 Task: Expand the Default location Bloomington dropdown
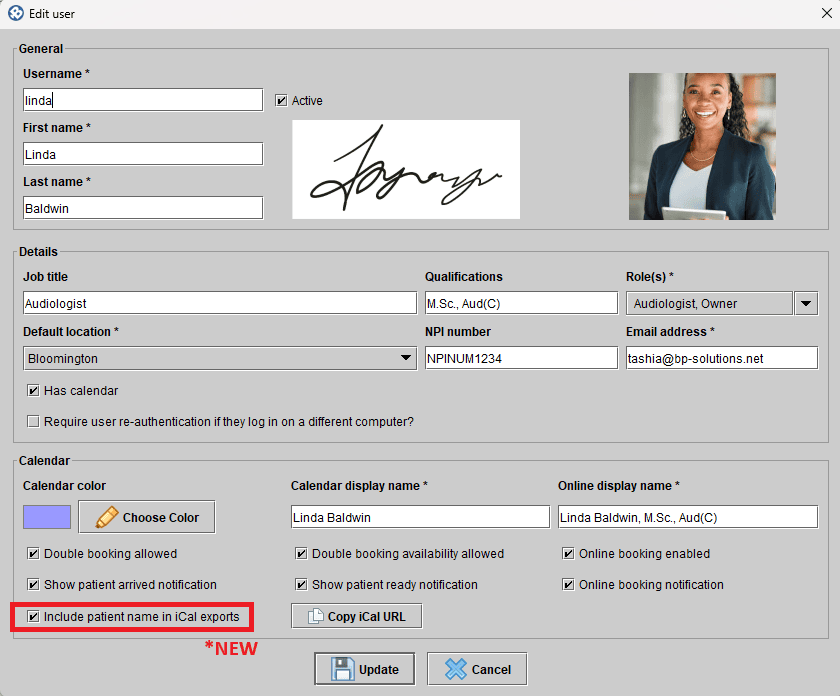coord(405,358)
